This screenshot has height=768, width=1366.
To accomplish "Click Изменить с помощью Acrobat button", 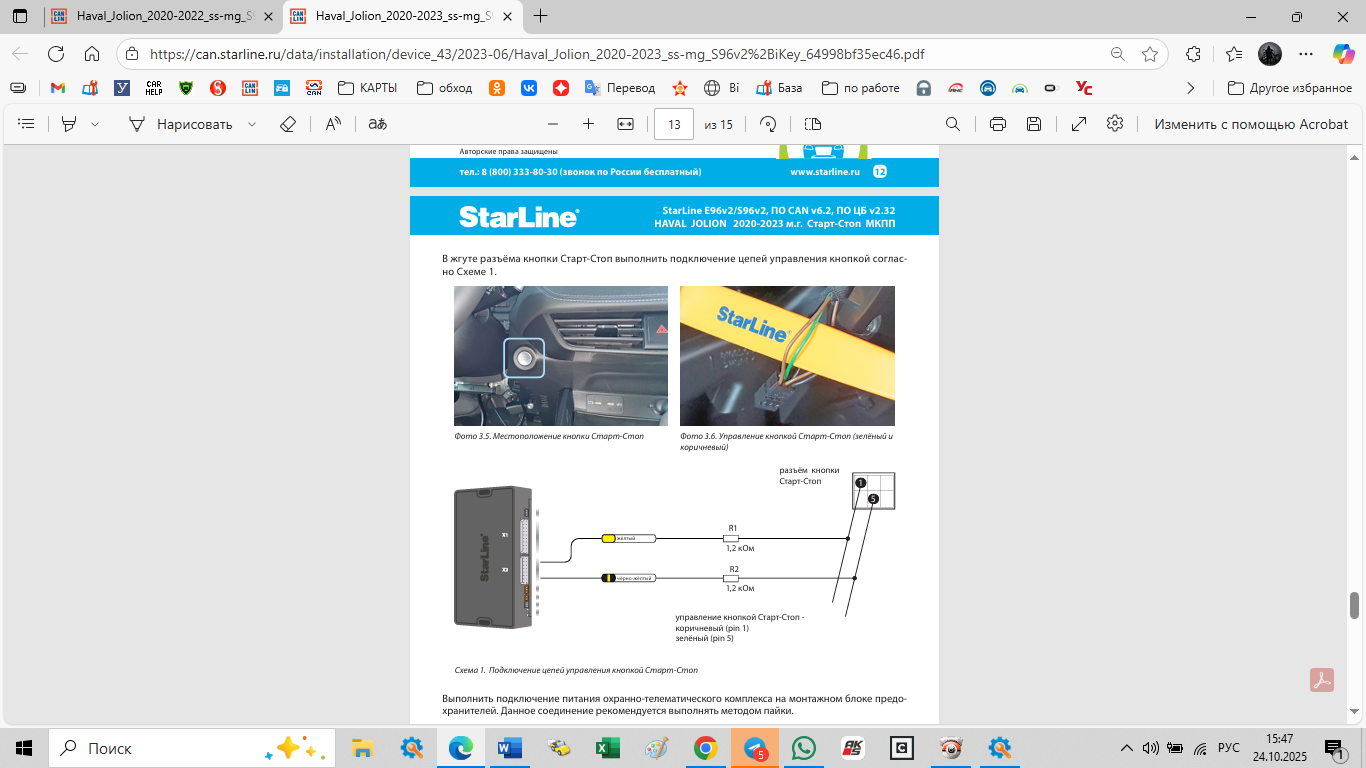I will point(1251,124).
